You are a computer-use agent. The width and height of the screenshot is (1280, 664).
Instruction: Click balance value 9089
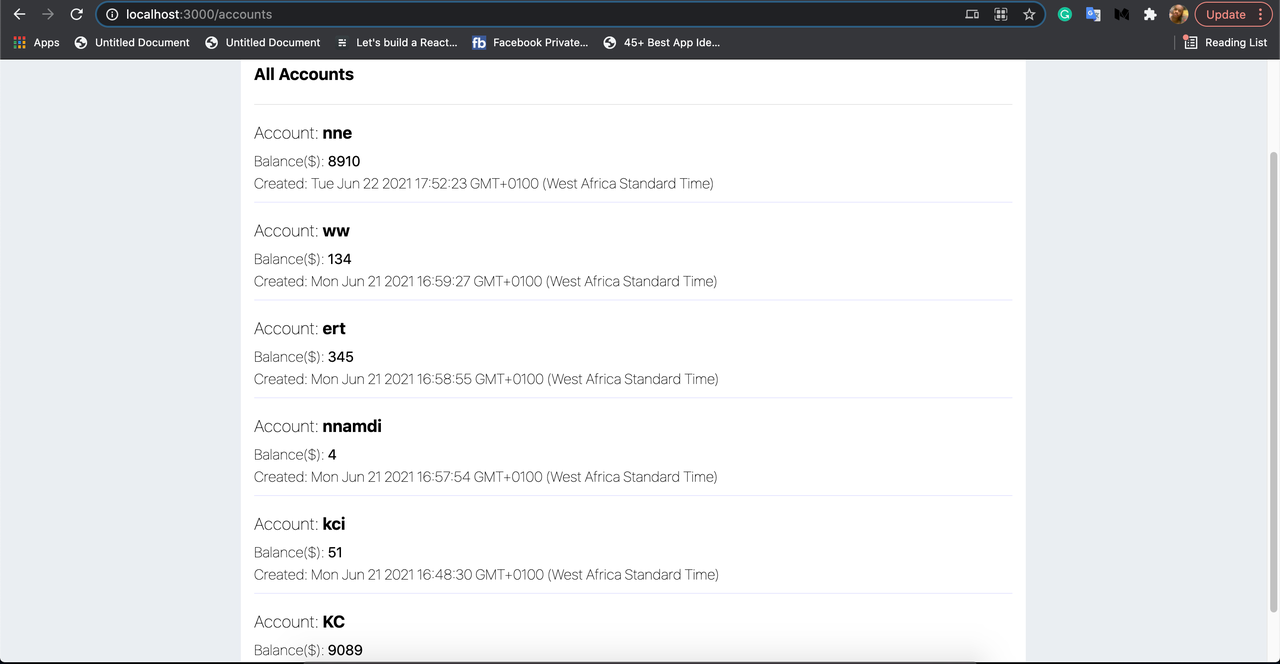pyautogui.click(x=345, y=650)
